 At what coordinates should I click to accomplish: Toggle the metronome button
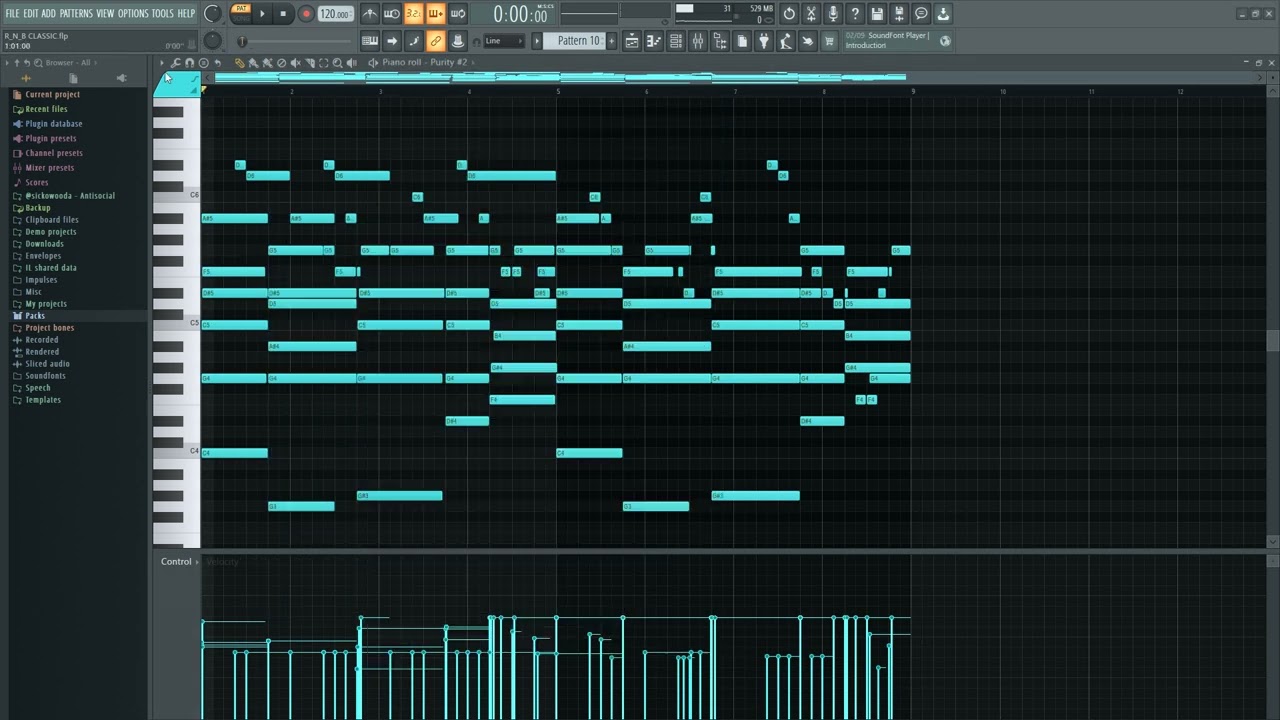tap(369, 14)
